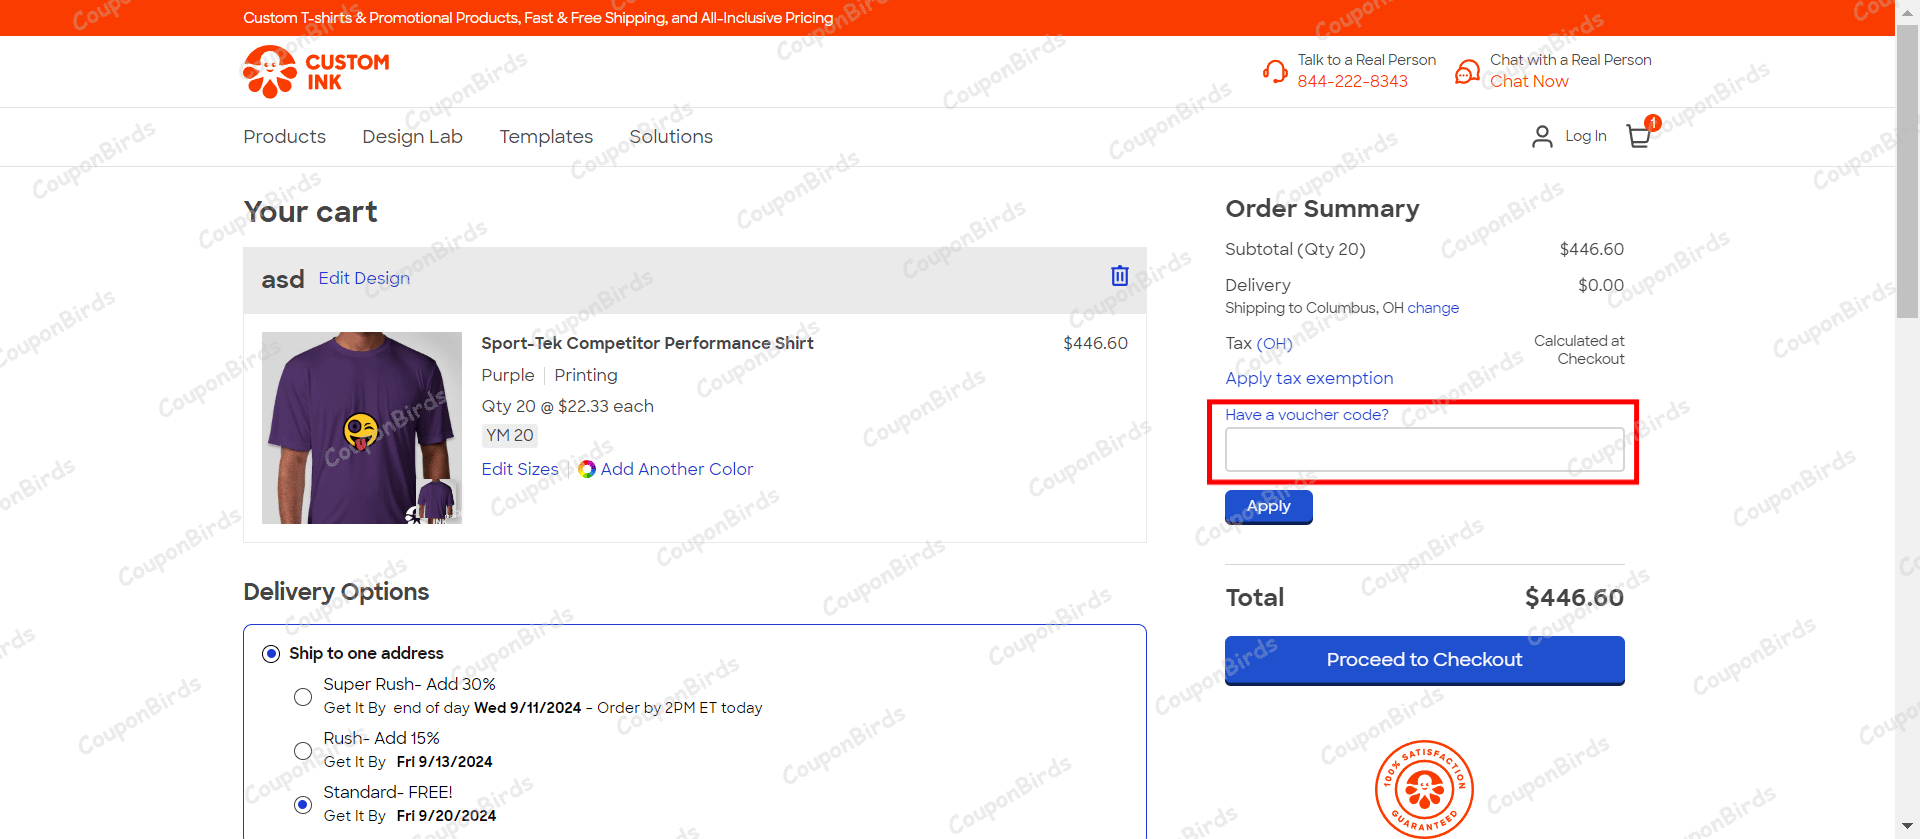Screen dimensions: 1920x839
Task: Open the Design Lab menu
Action: tap(413, 137)
